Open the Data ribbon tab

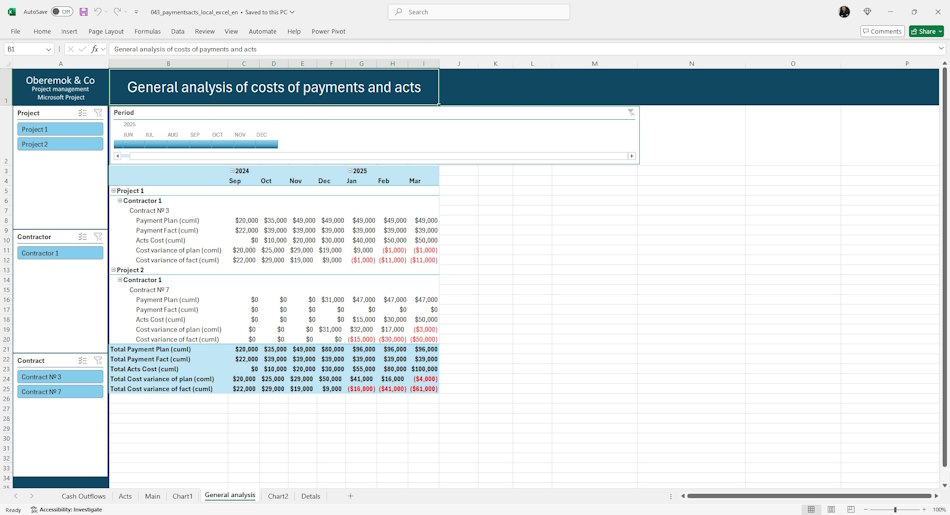coord(178,31)
